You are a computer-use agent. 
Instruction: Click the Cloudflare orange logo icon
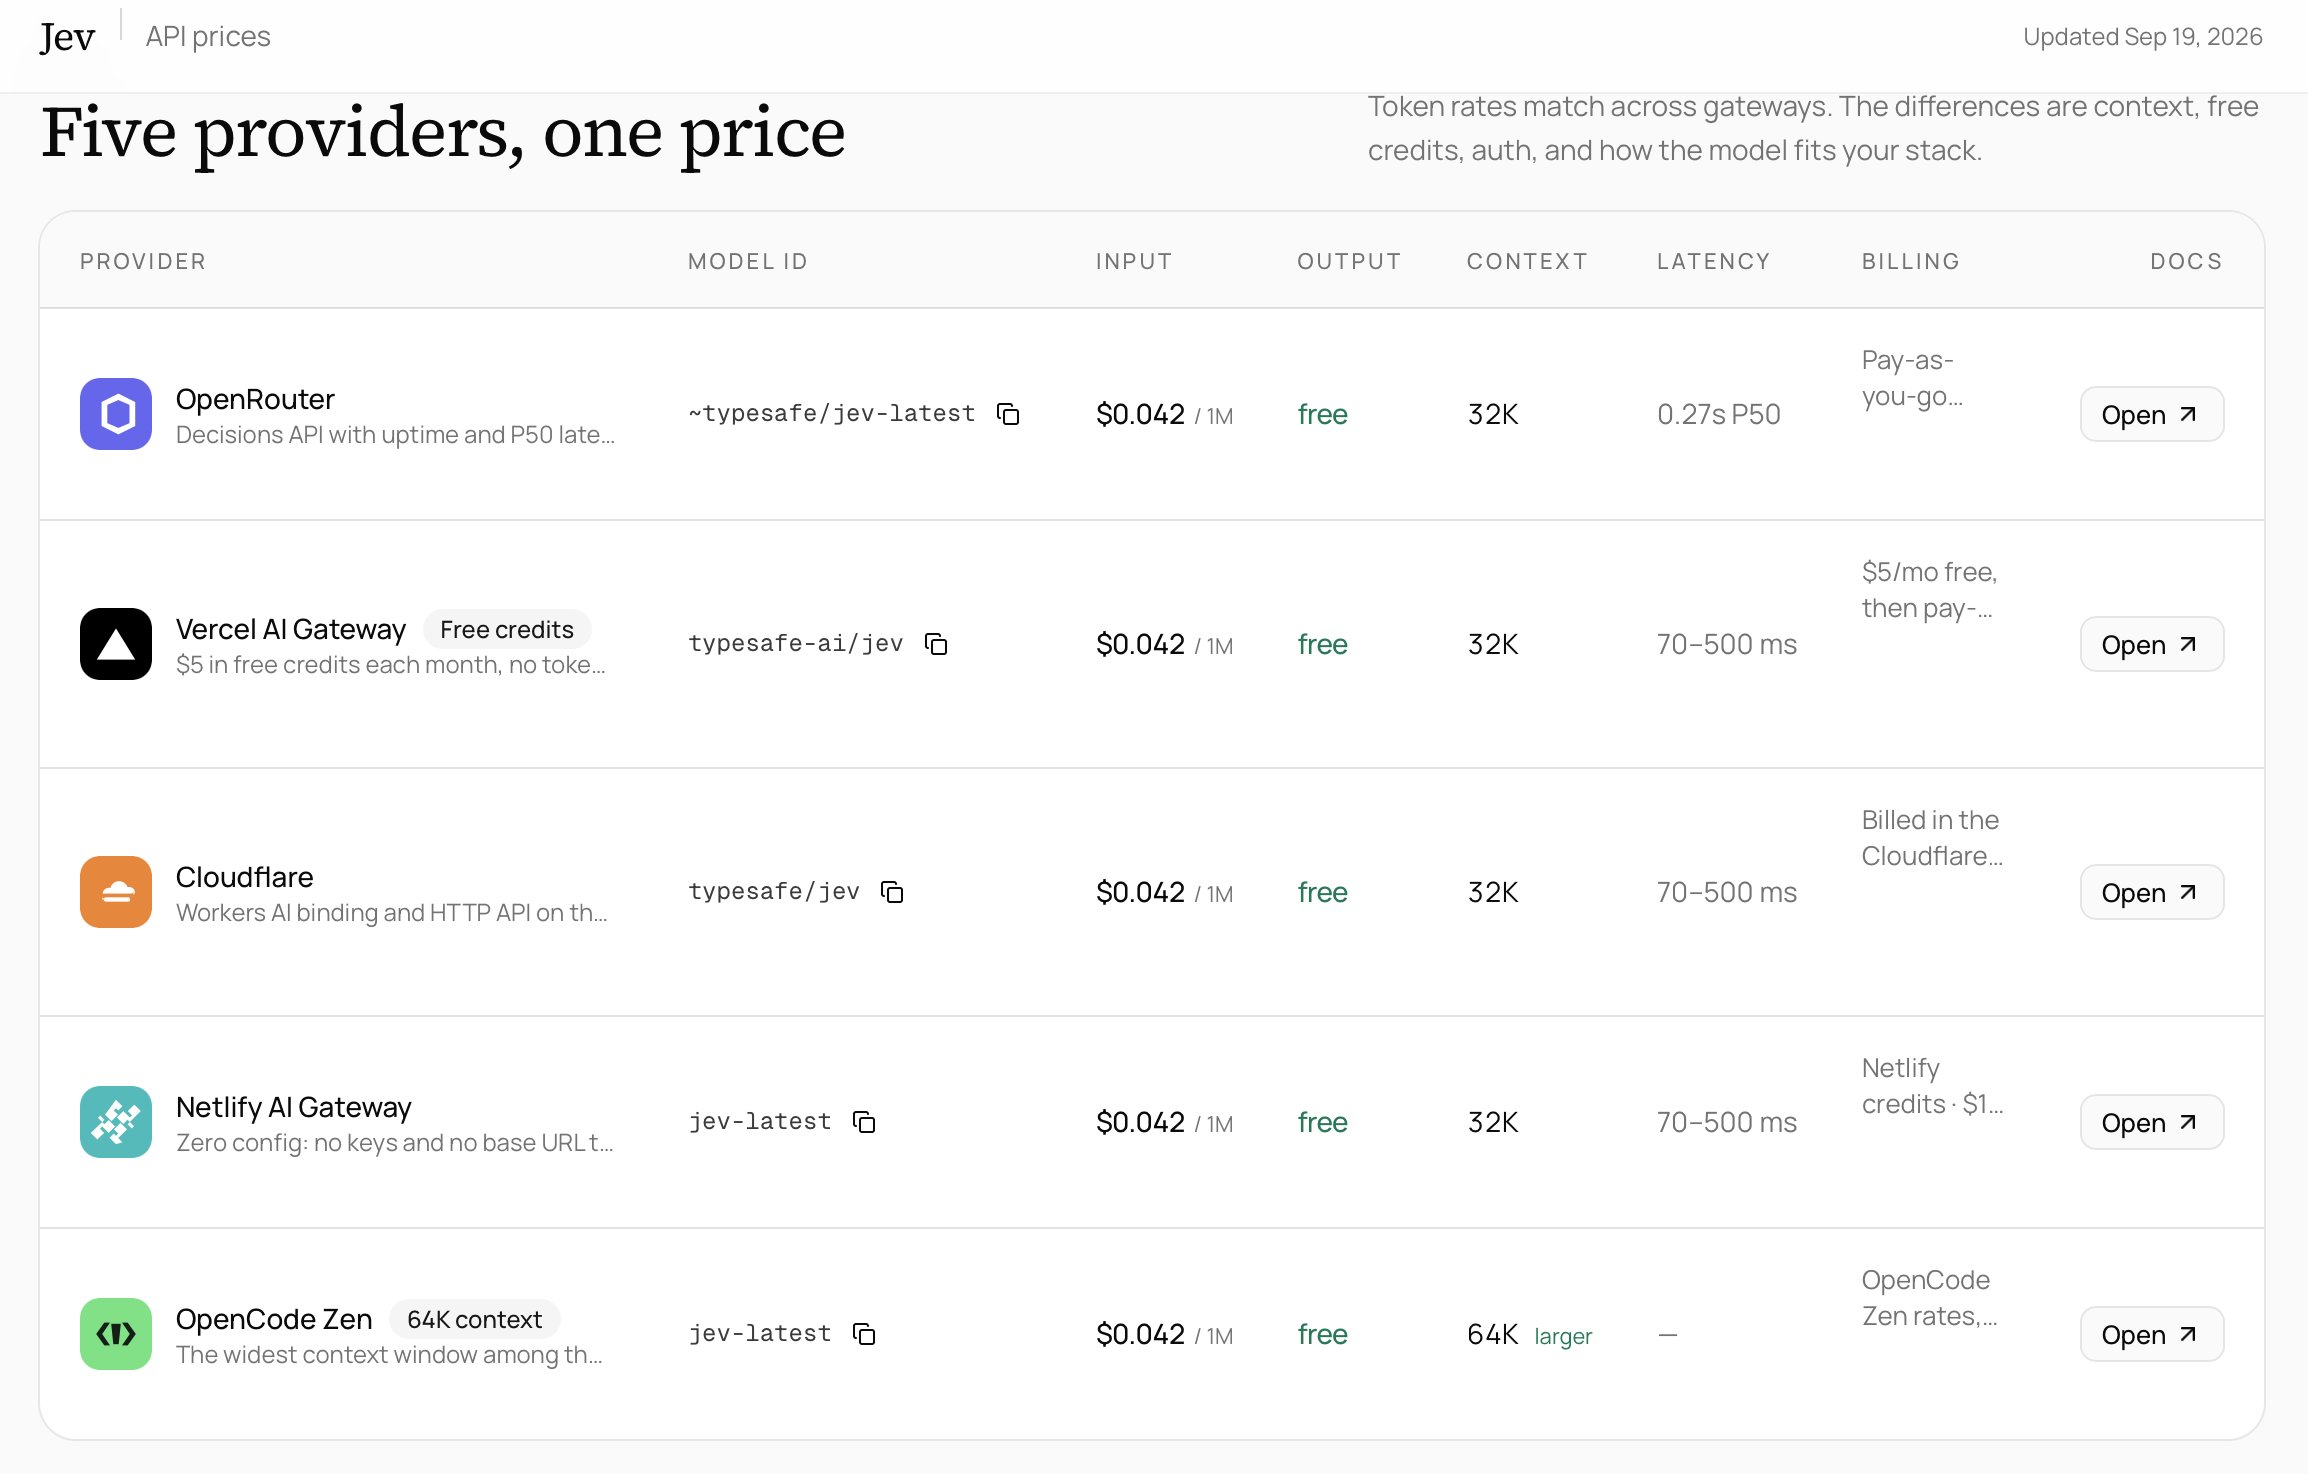click(x=116, y=892)
